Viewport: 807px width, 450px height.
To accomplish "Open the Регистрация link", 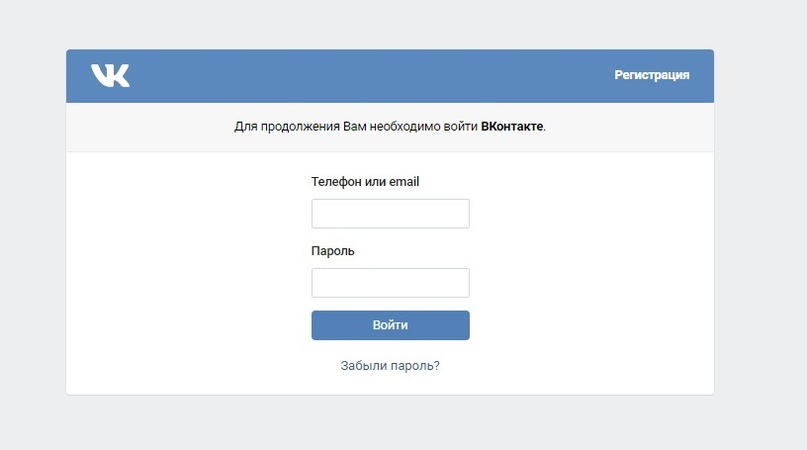I will pyautogui.click(x=651, y=75).
